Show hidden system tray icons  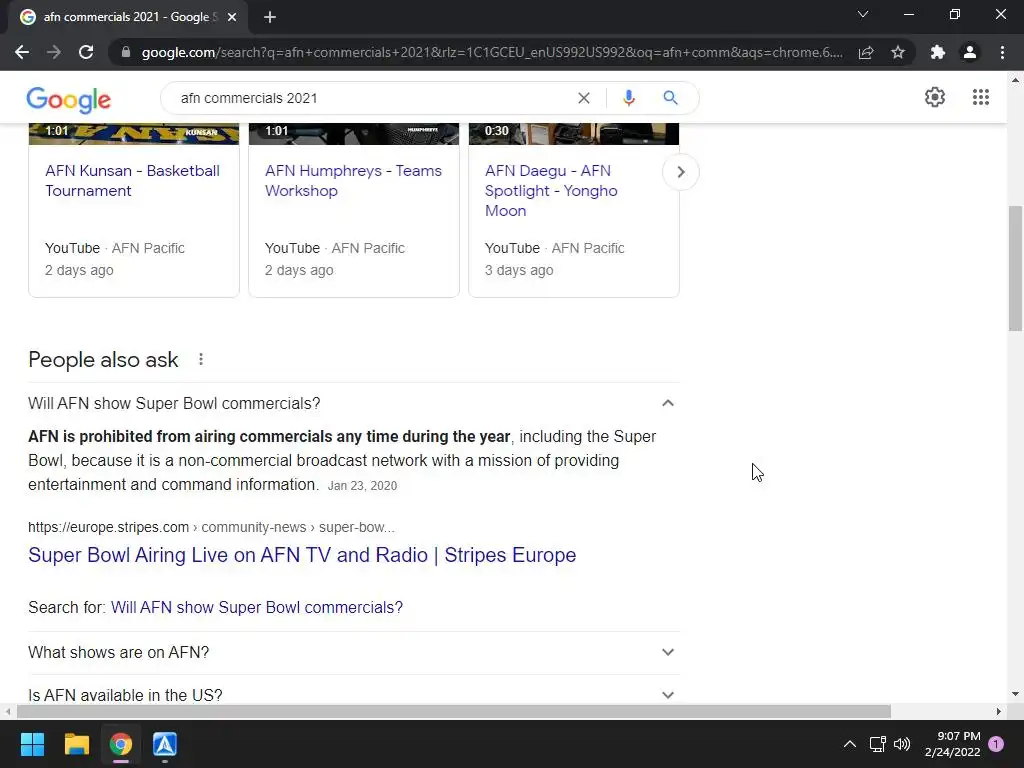[850, 744]
